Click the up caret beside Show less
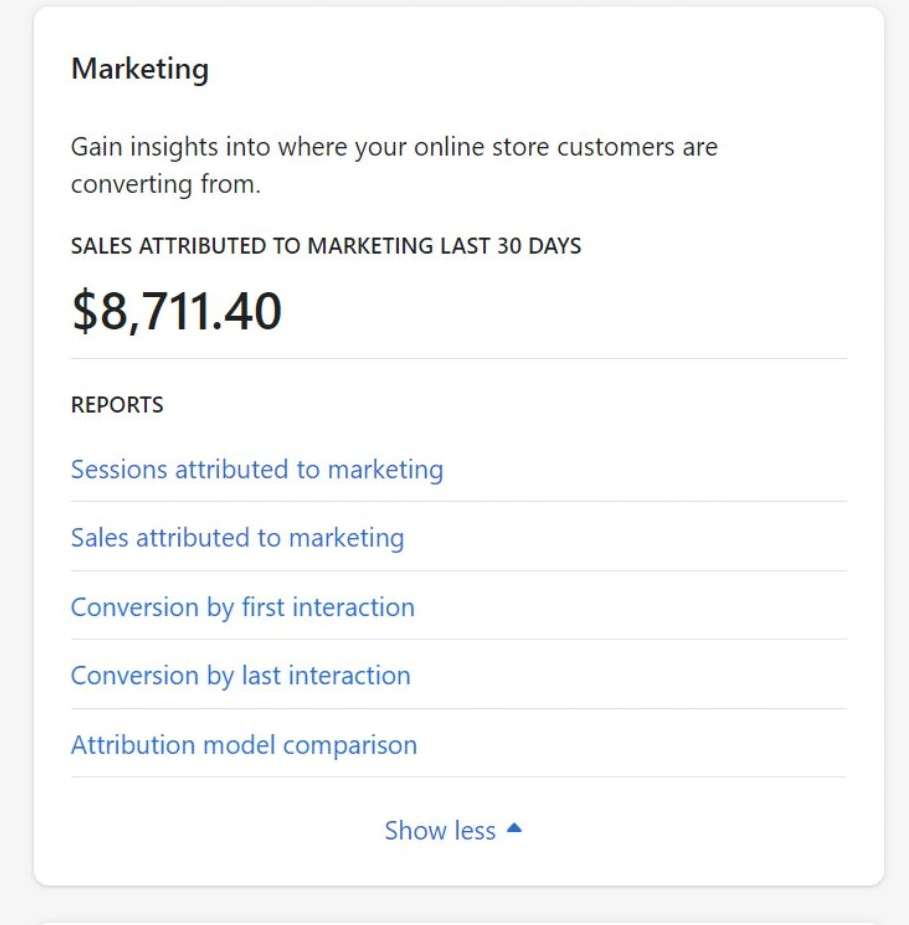This screenshot has height=925, width=909. (x=514, y=828)
